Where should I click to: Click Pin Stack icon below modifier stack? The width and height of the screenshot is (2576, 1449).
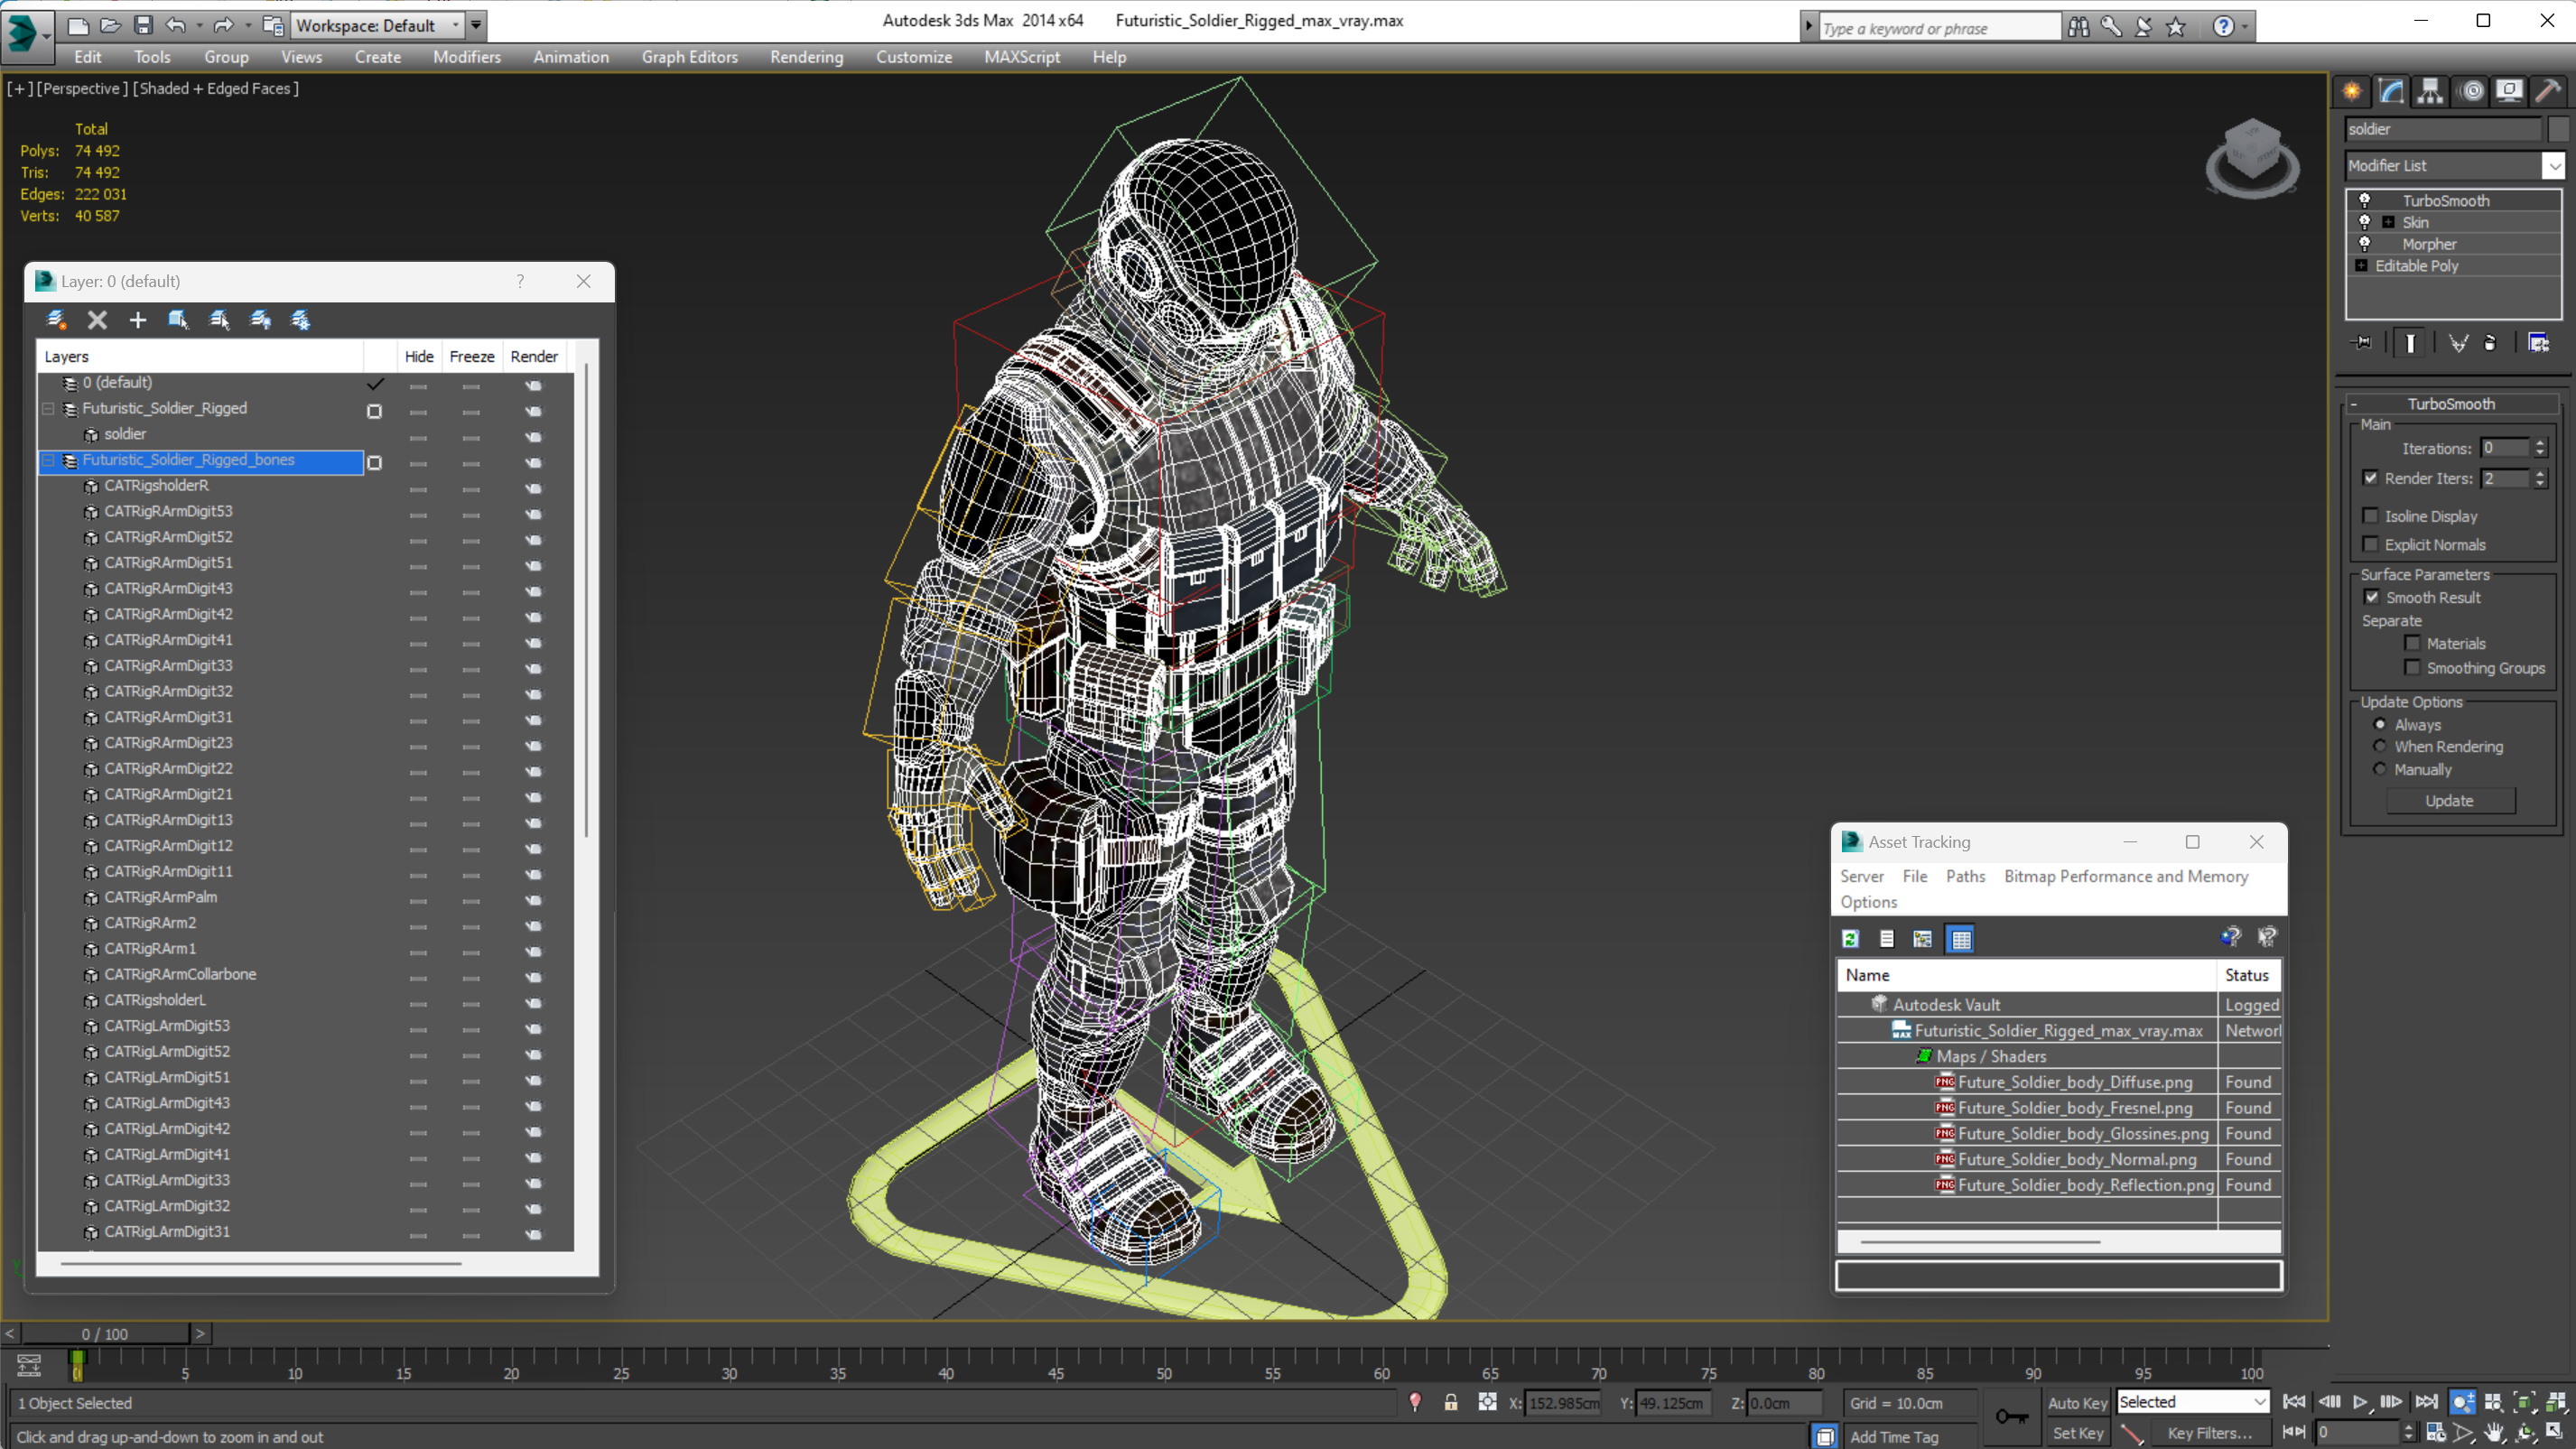(2363, 343)
